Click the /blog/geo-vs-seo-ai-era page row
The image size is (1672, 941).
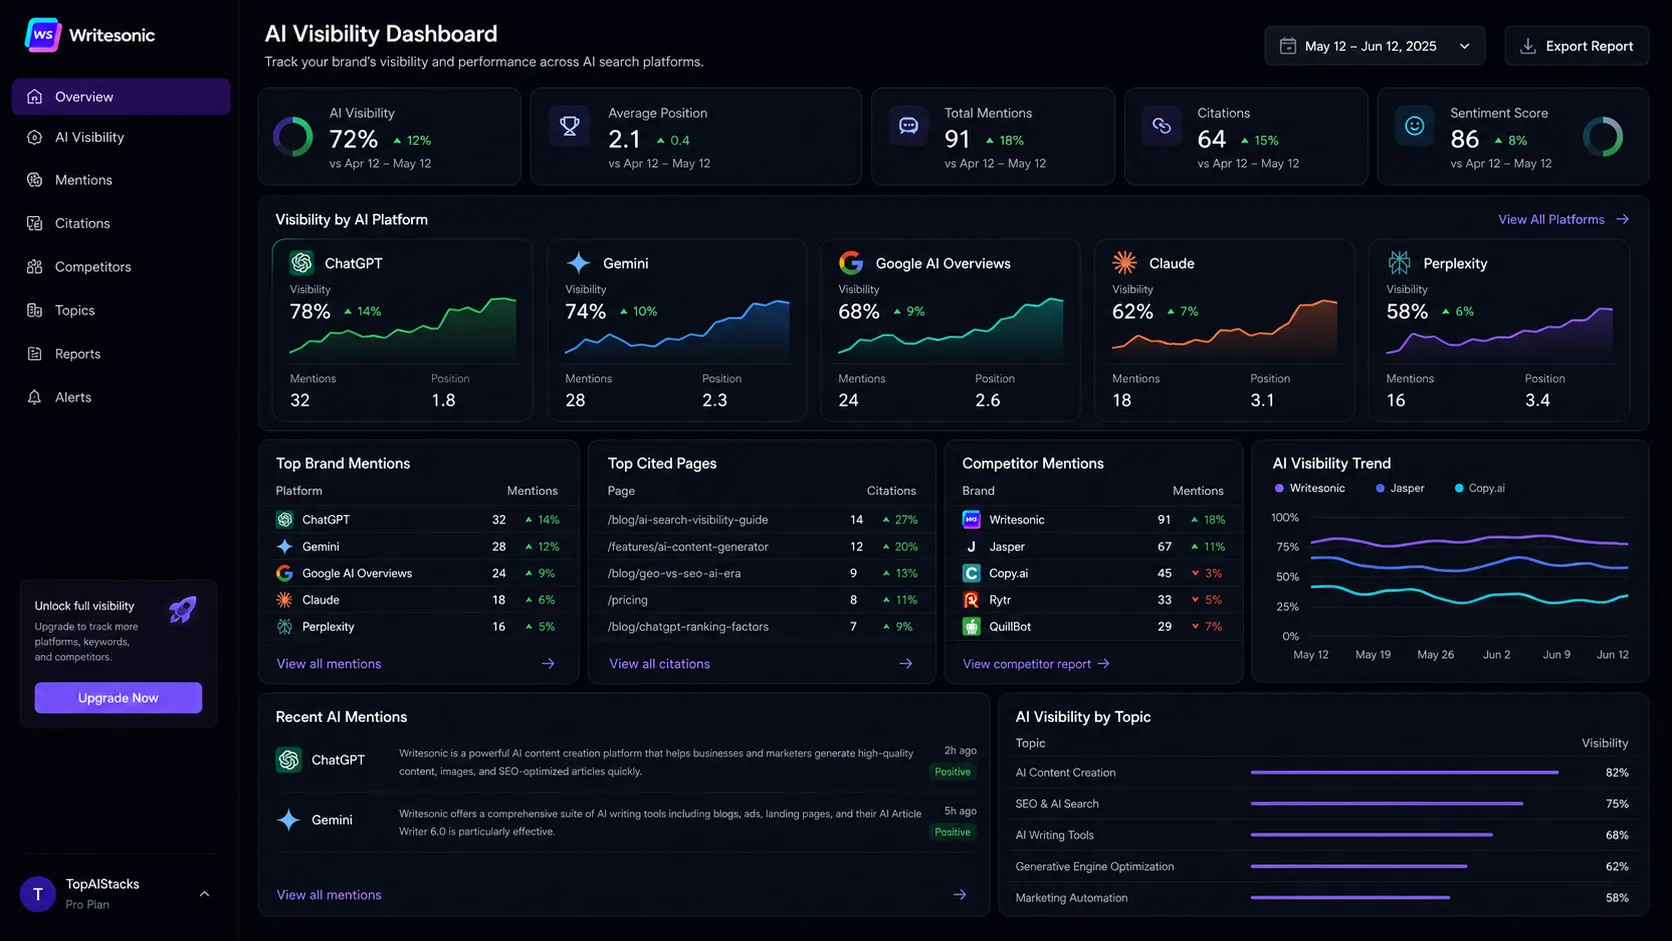click(762, 573)
